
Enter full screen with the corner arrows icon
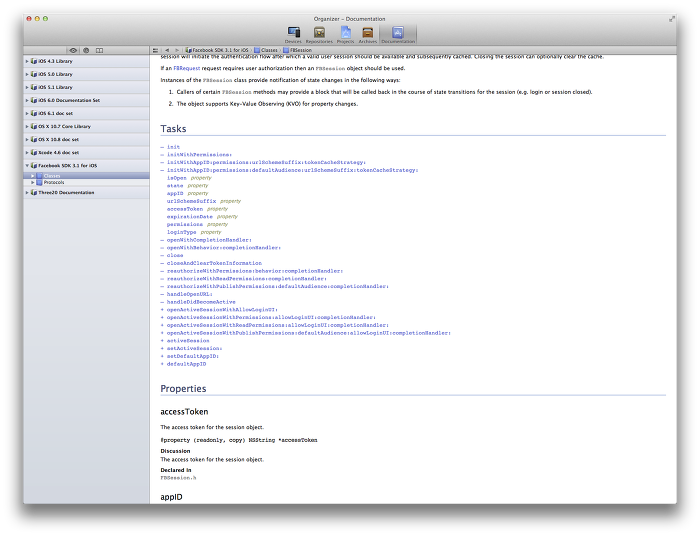[671, 19]
